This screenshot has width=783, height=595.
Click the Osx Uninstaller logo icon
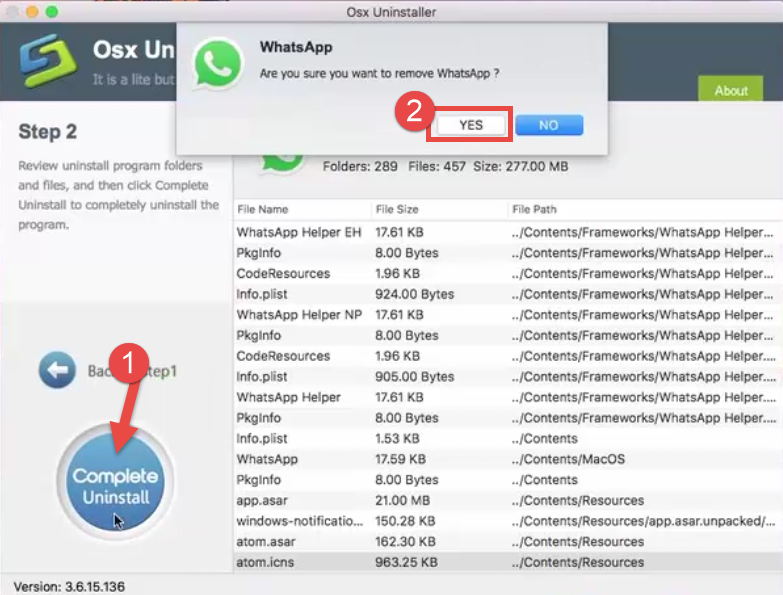coord(48,61)
